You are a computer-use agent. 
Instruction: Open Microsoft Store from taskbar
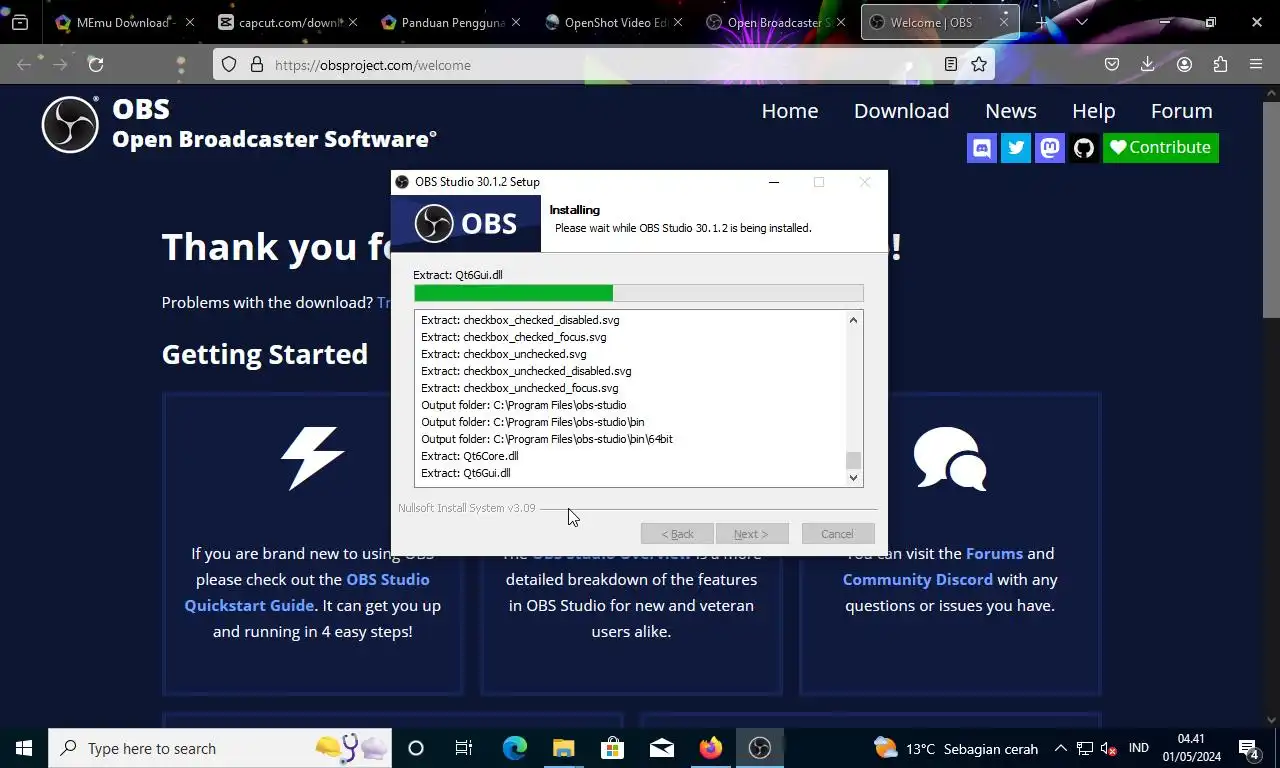point(613,748)
